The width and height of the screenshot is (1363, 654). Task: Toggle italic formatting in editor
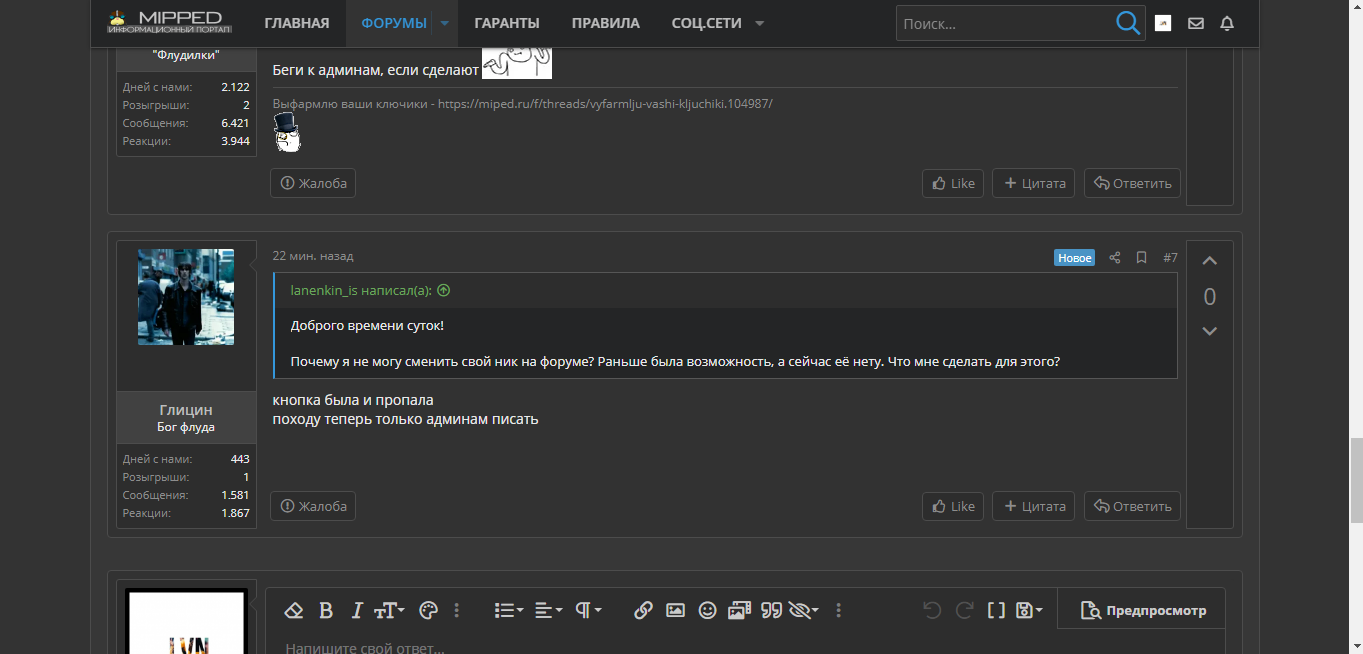click(356, 610)
